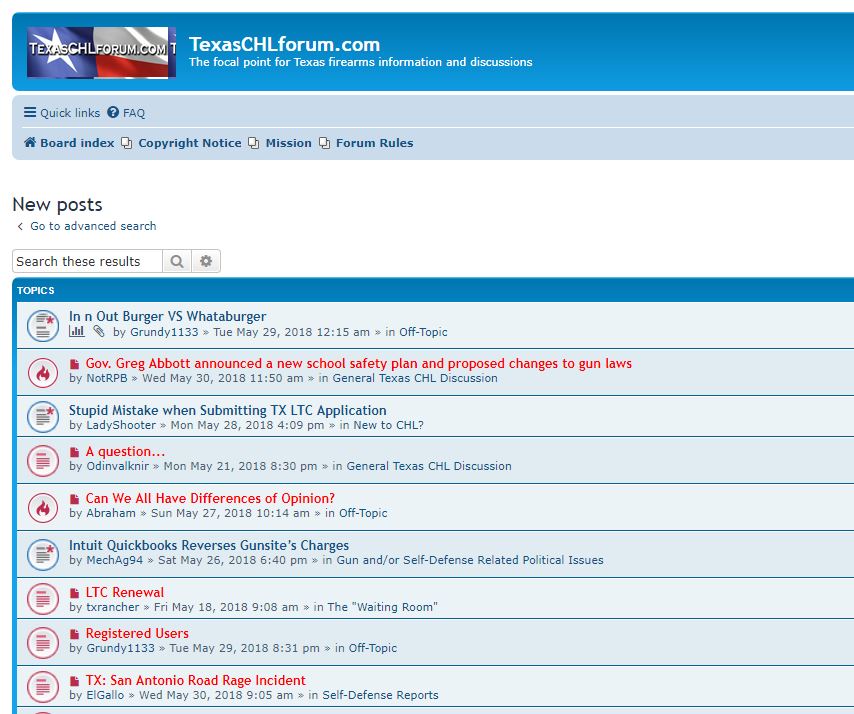Click the unread topic icon for In n Out Burger thread
The width and height of the screenshot is (854, 714).
tap(42, 324)
